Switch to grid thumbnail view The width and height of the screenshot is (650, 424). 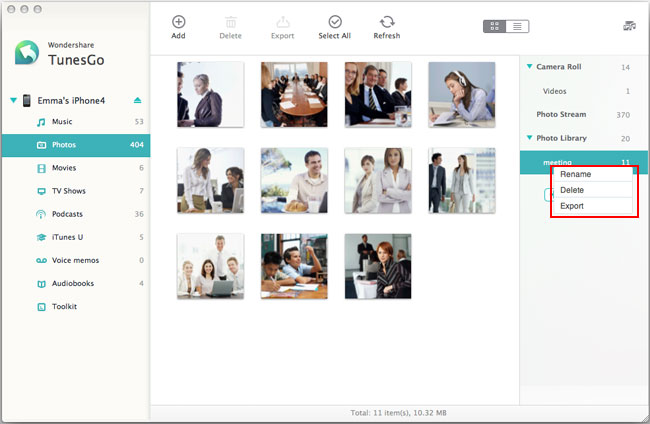click(x=495, y=27)
